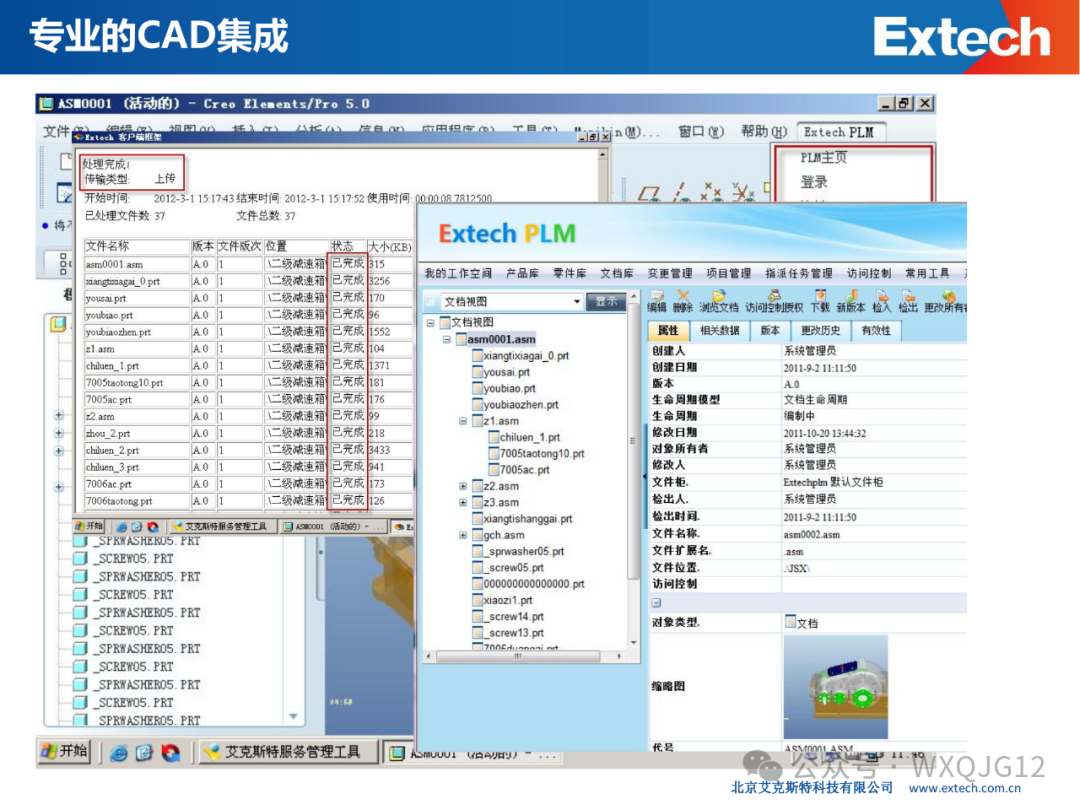Select youbiaozhen.prt in the PLM tree
Image resolution: width=1080 pixels, height=810 pixels.
521,405
